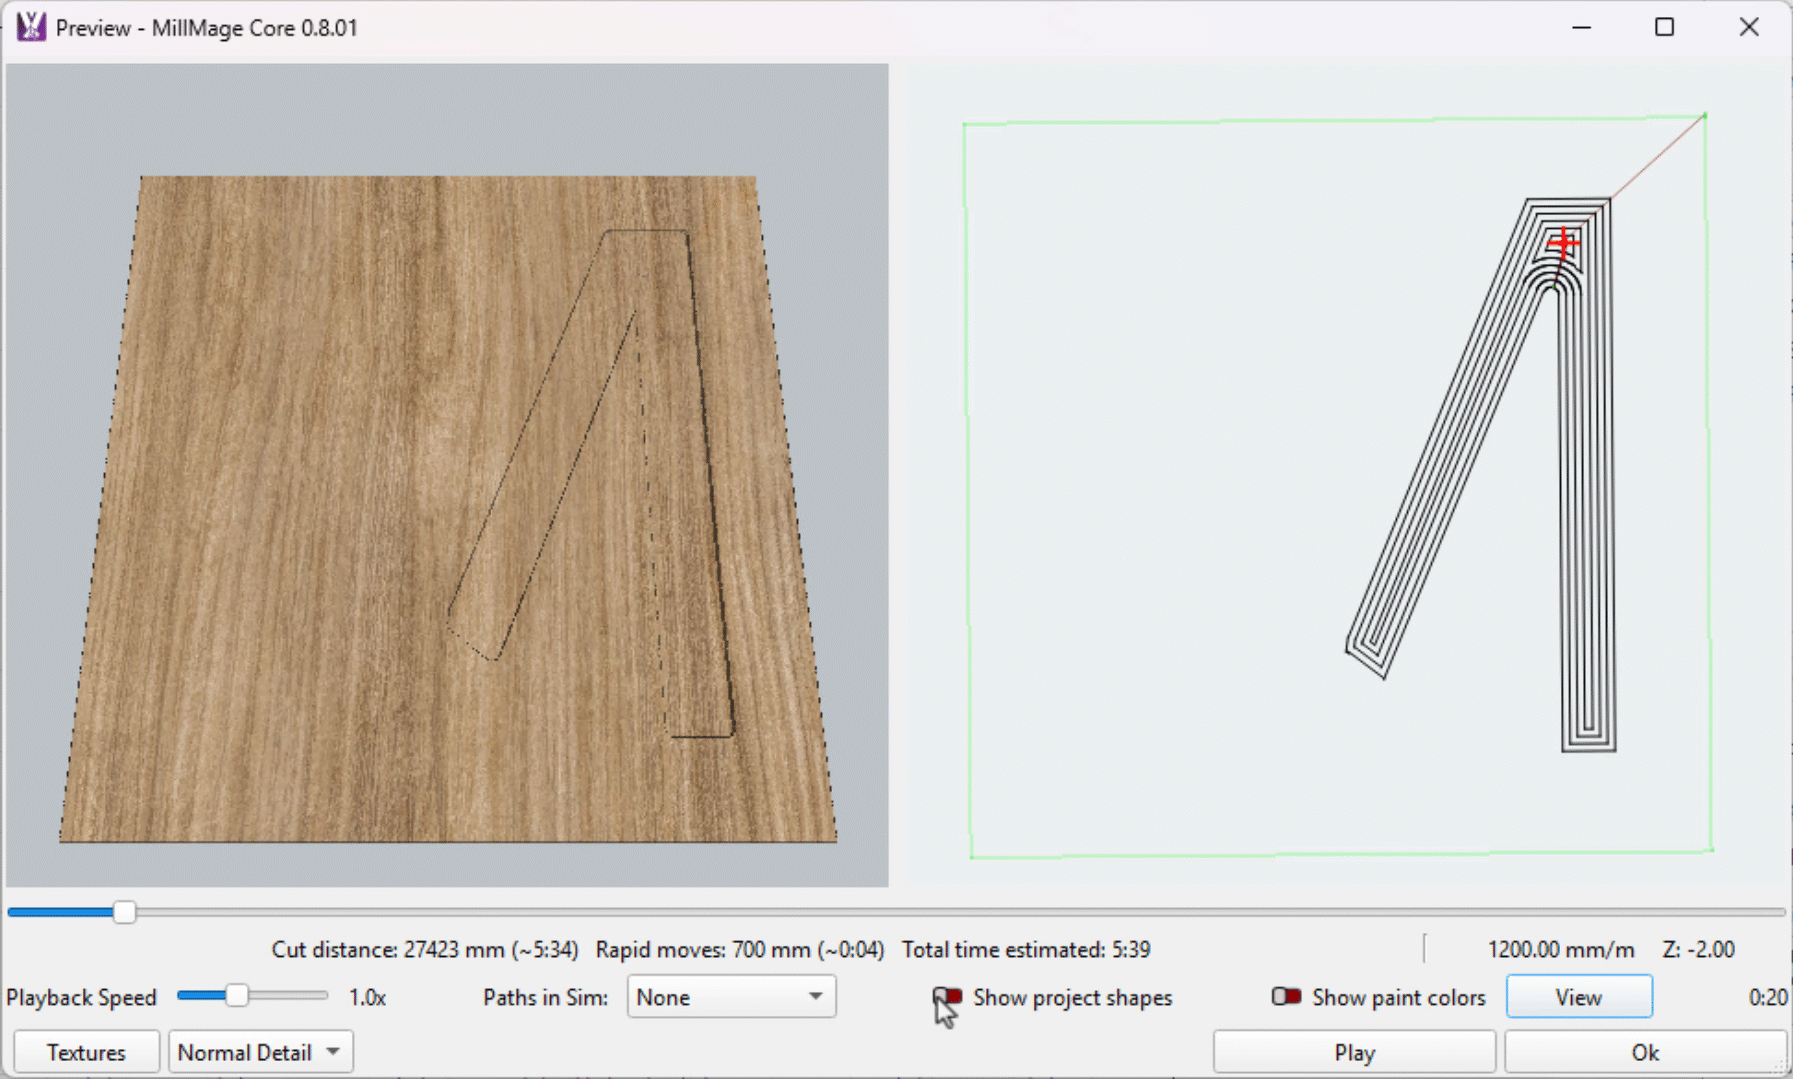
Task: Click the red crosshair tool position marker
Action: [x=1563, y=243]
